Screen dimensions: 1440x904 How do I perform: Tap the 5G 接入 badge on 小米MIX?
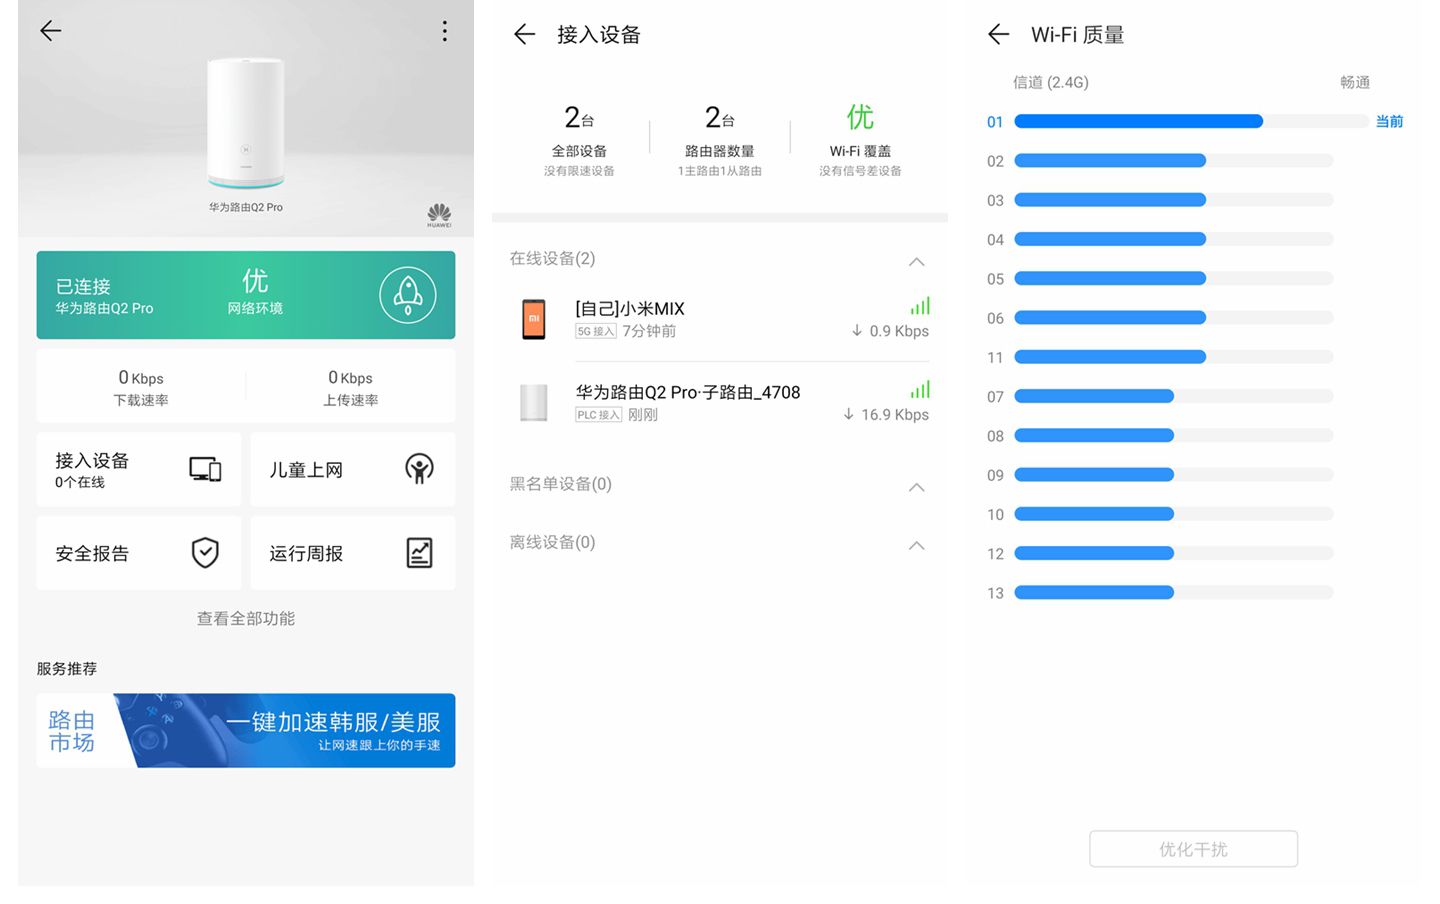[596, 331]
